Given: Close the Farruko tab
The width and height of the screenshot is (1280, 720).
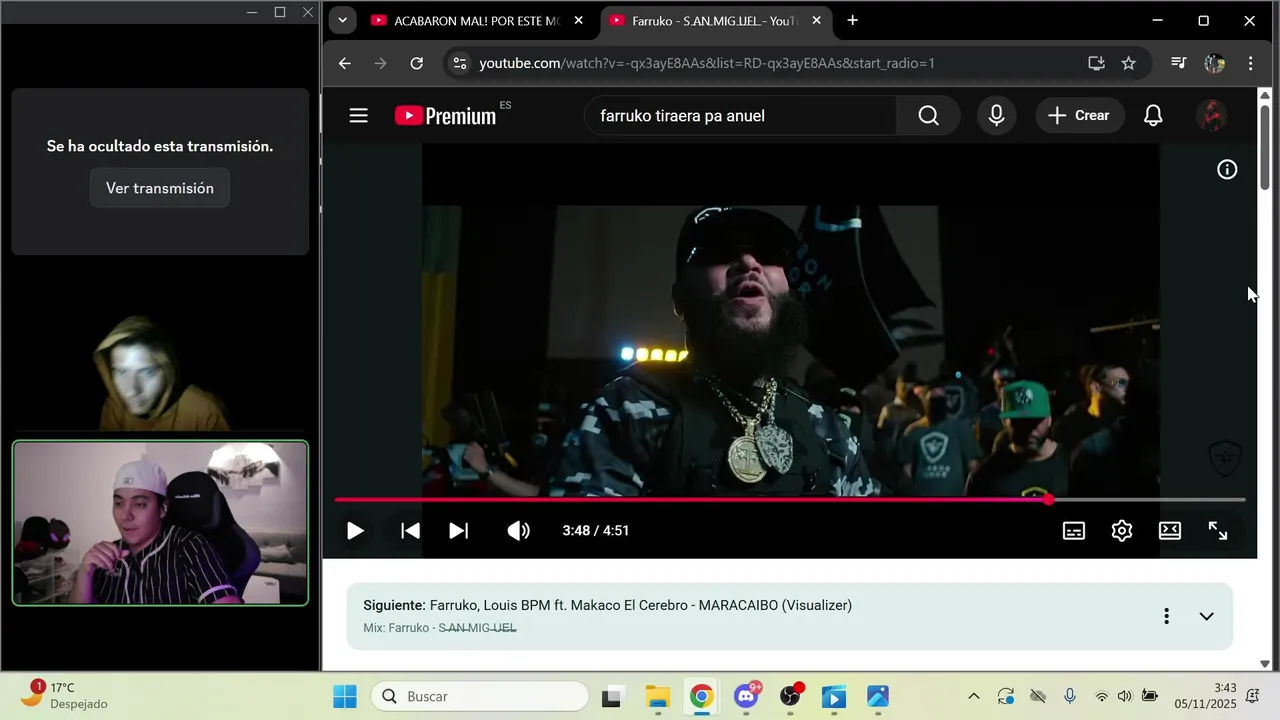Looking at the screenshot, I should pyautogui.click(x=816, y=21).
